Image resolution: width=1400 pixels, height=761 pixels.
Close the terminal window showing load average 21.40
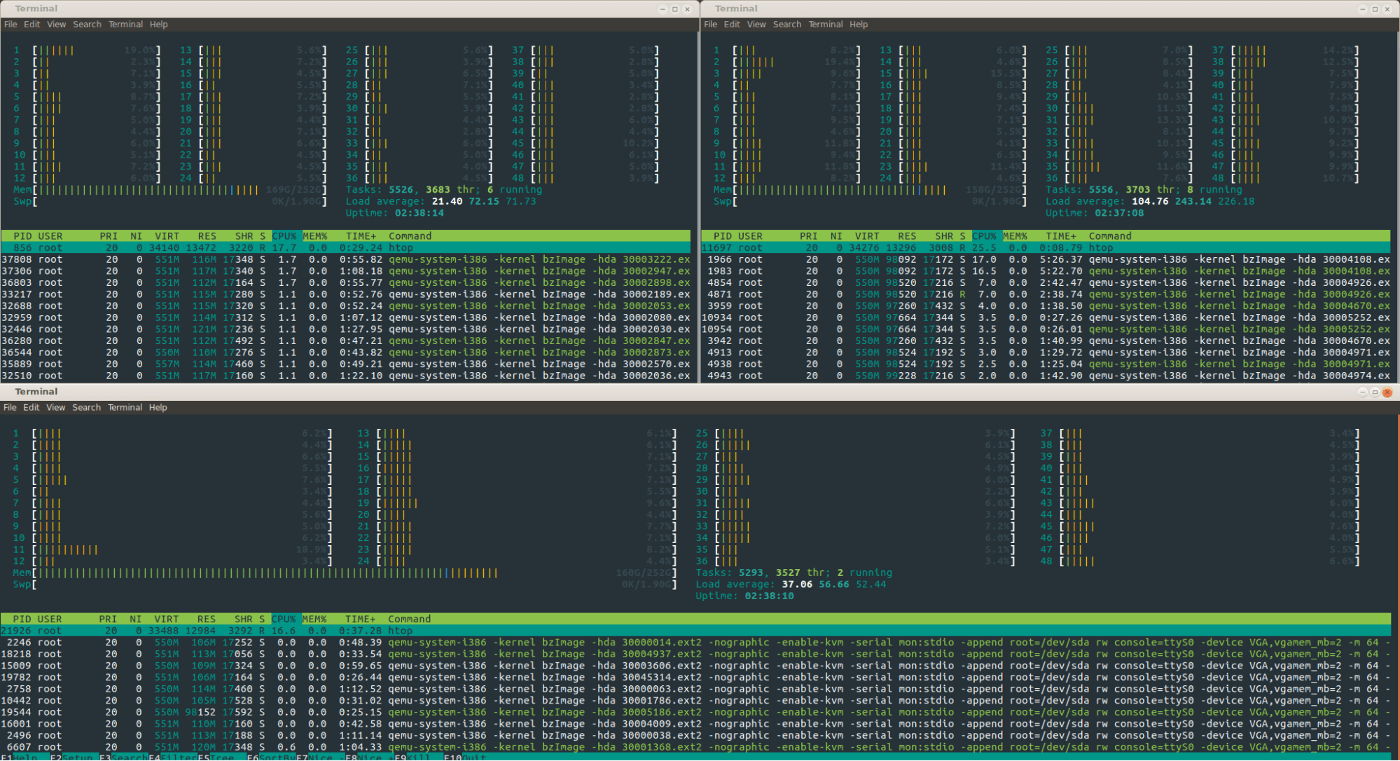686,9
